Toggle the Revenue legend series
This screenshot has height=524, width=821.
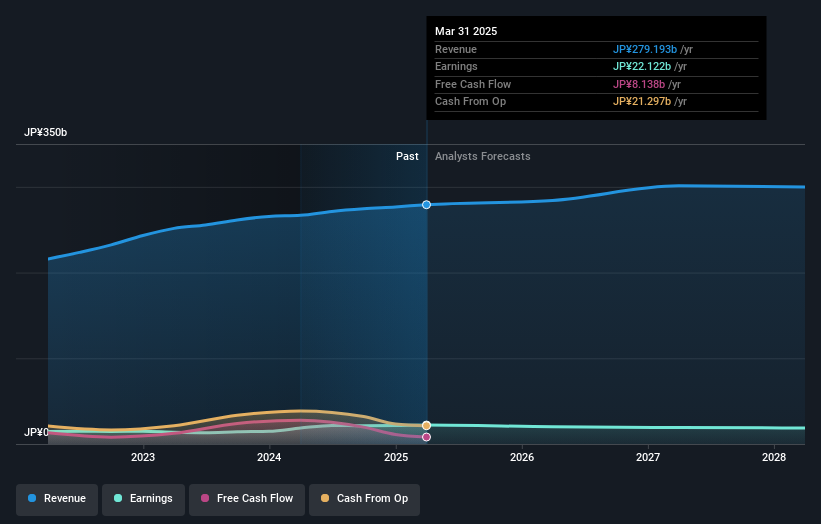pos(57,499)
